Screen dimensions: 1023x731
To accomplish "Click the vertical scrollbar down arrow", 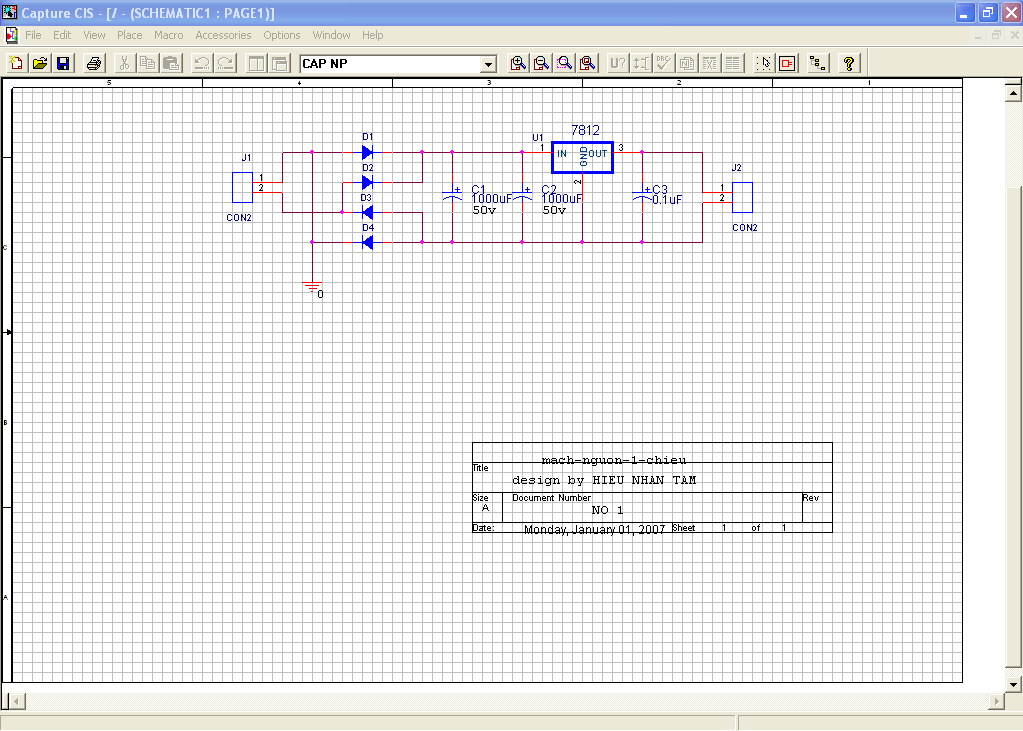I will [x=1013, y=685].
